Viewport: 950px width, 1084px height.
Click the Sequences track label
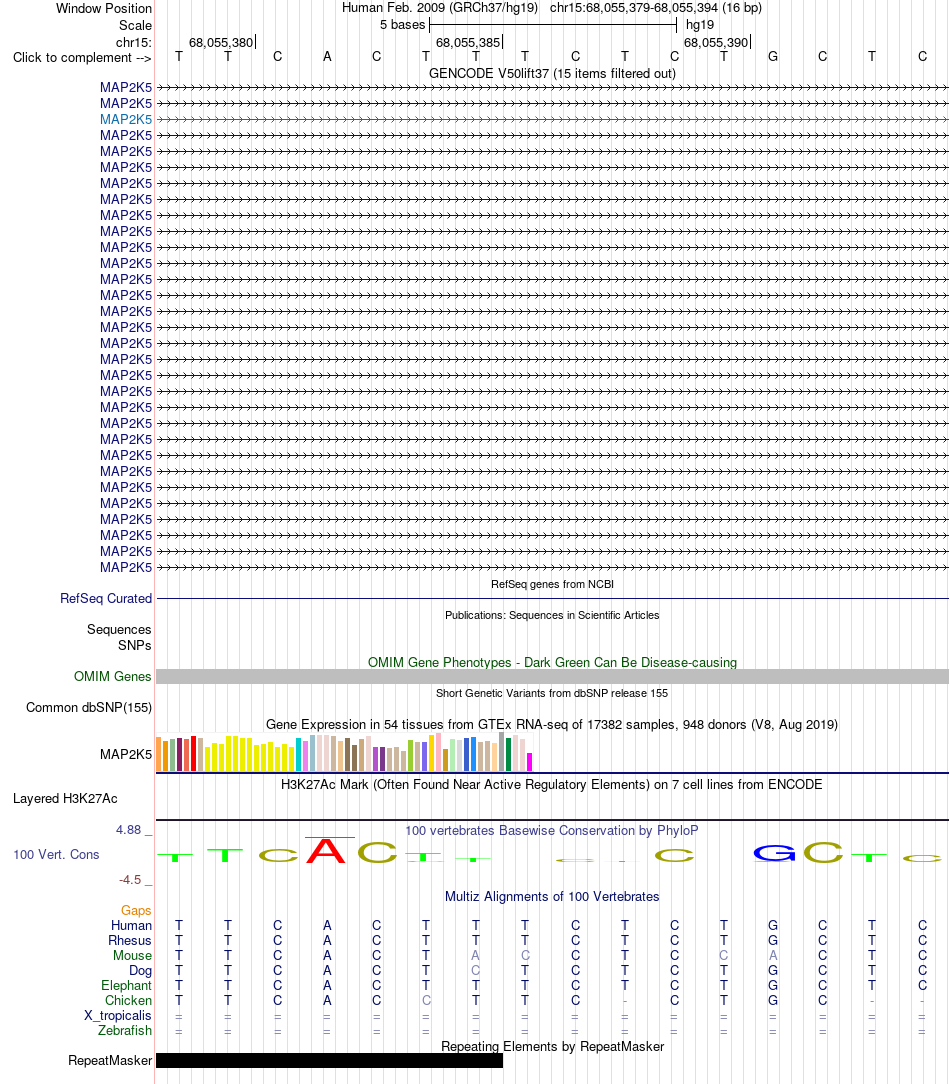(119, 630)
